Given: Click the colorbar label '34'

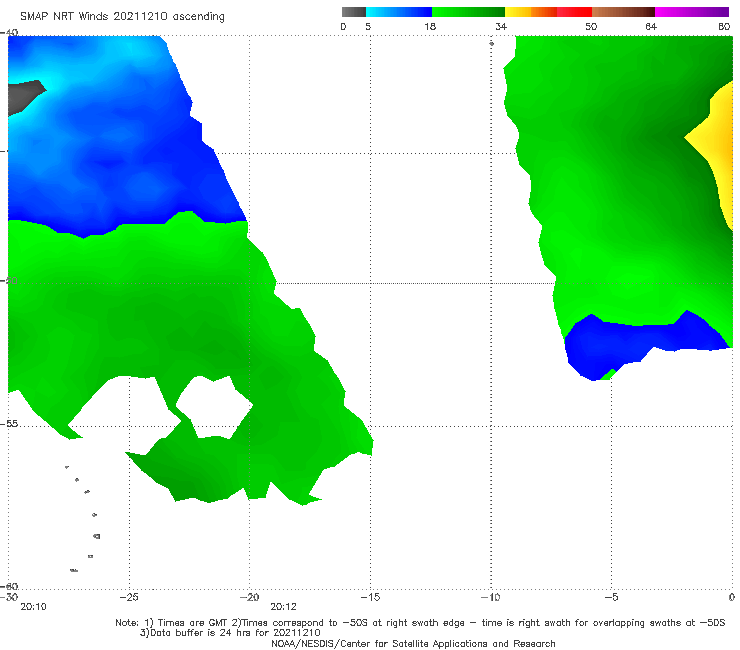Looking at the screenshot, I should tap(501, 26).
